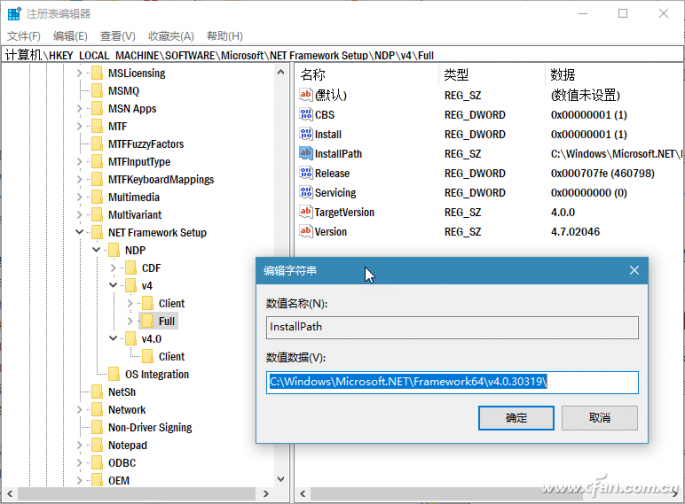Image resolution: width=685 pixels, height=504 pixels.
Task: Click the Servicing DWORD value icon
Action: pyautogui.click(x=306, y=192)
